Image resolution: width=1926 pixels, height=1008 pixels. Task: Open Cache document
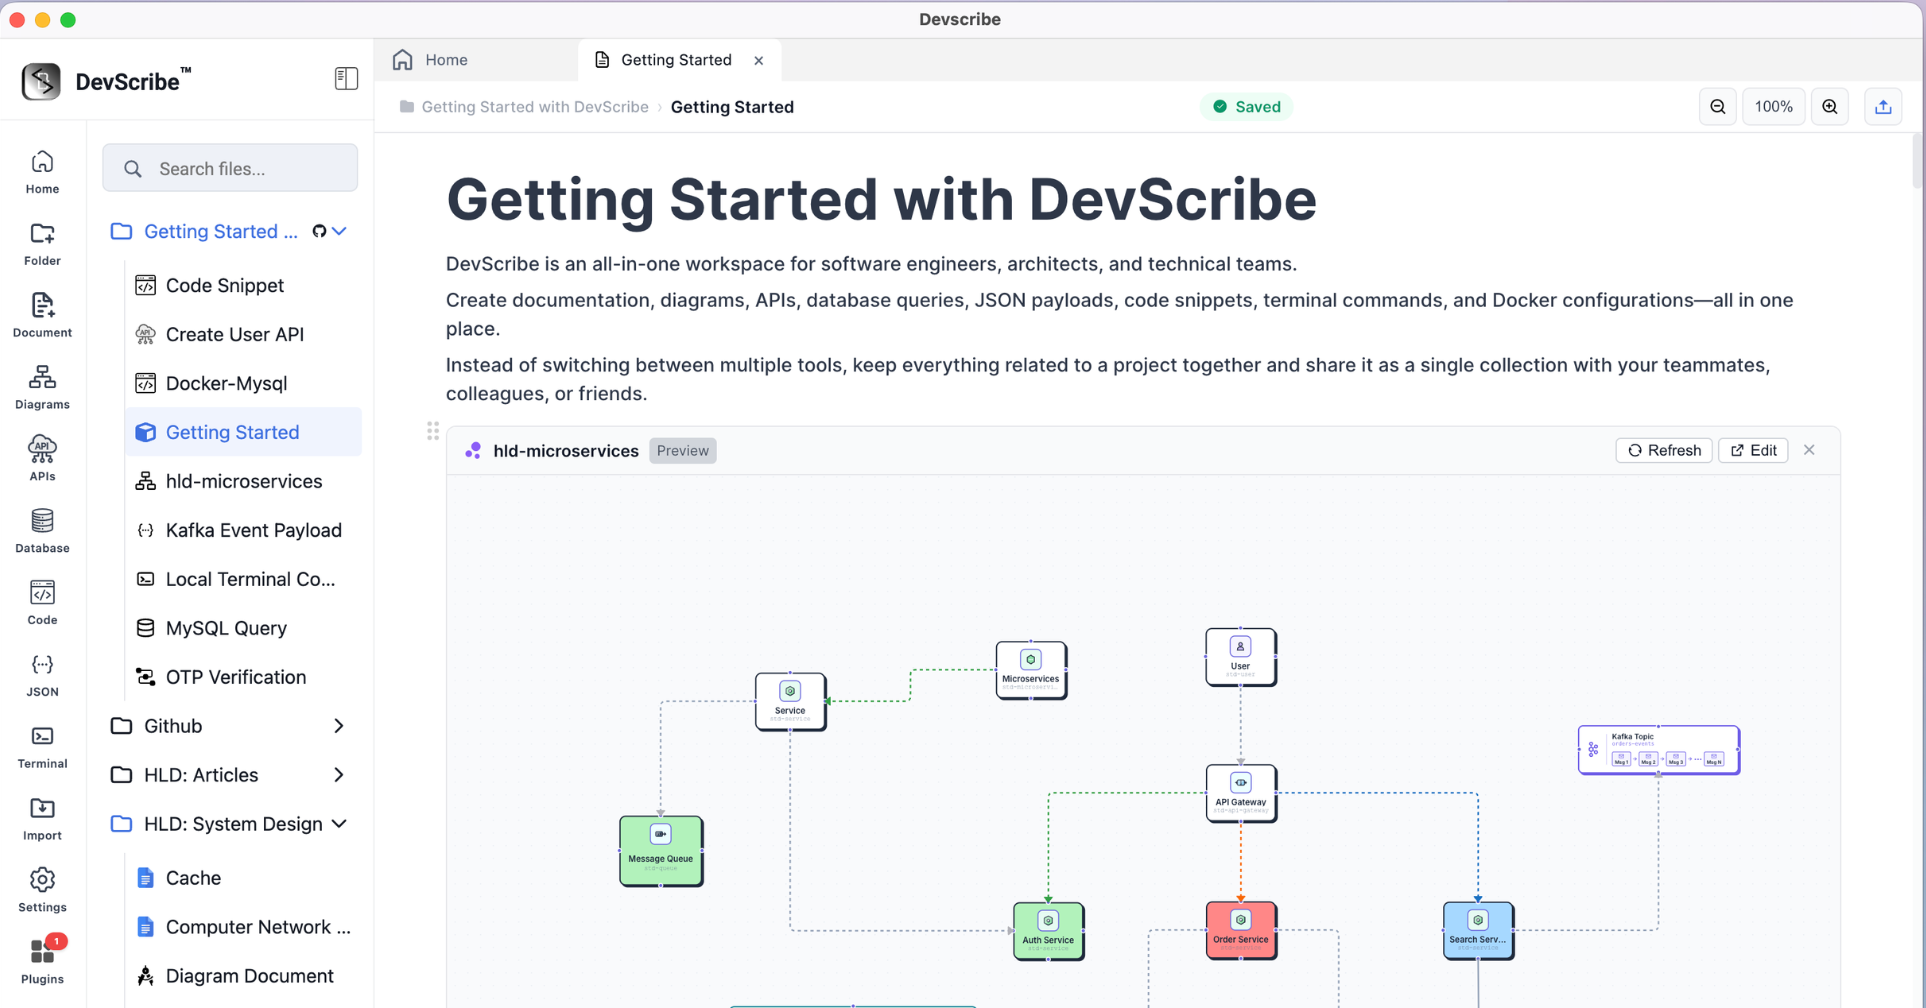(244, 878)
